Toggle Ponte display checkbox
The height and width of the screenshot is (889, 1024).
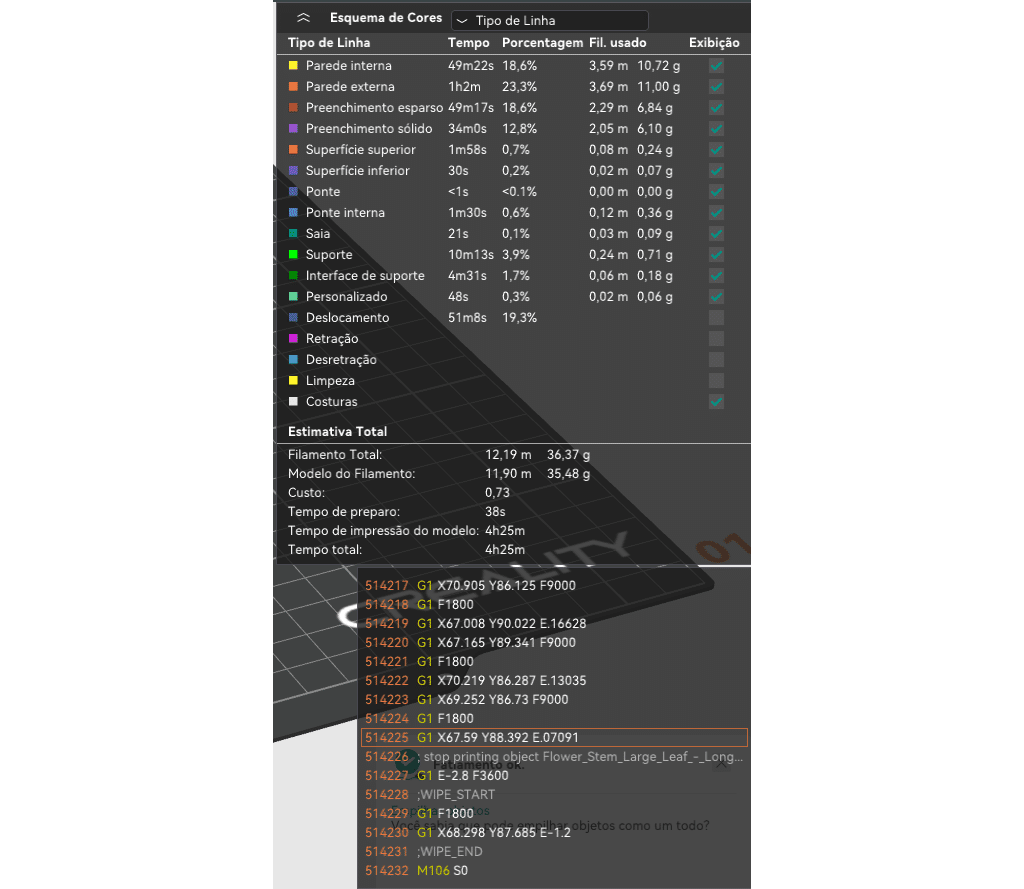point(716,191)
